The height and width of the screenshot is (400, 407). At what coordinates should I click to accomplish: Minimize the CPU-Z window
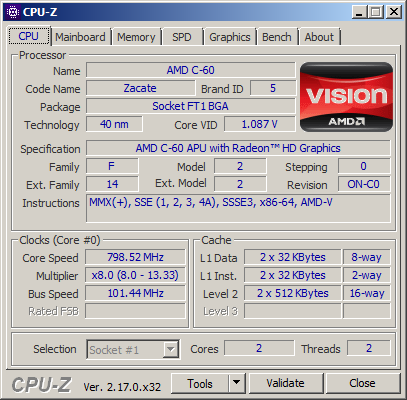tap(359, 12)
